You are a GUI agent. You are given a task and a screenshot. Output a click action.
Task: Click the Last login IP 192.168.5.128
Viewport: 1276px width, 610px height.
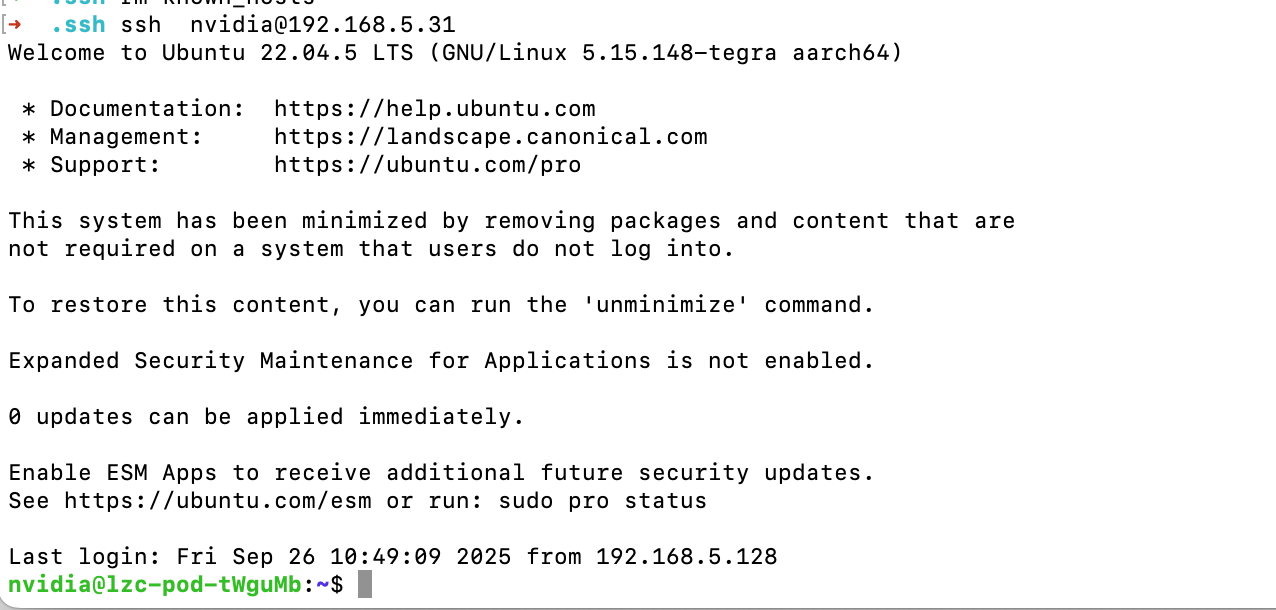point(687,556)
